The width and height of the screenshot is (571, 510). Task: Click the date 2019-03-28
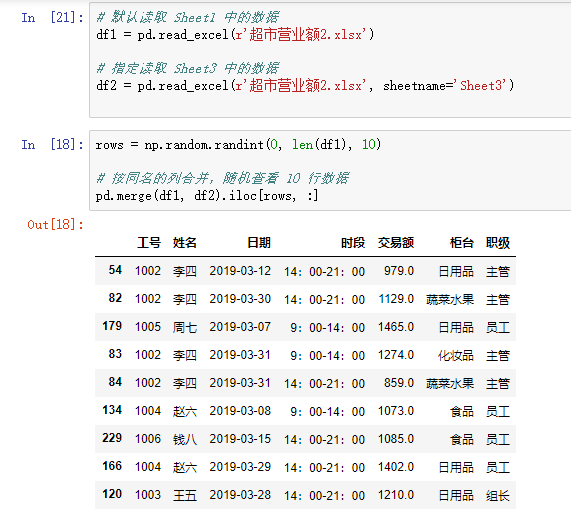(x=240, y=495)
